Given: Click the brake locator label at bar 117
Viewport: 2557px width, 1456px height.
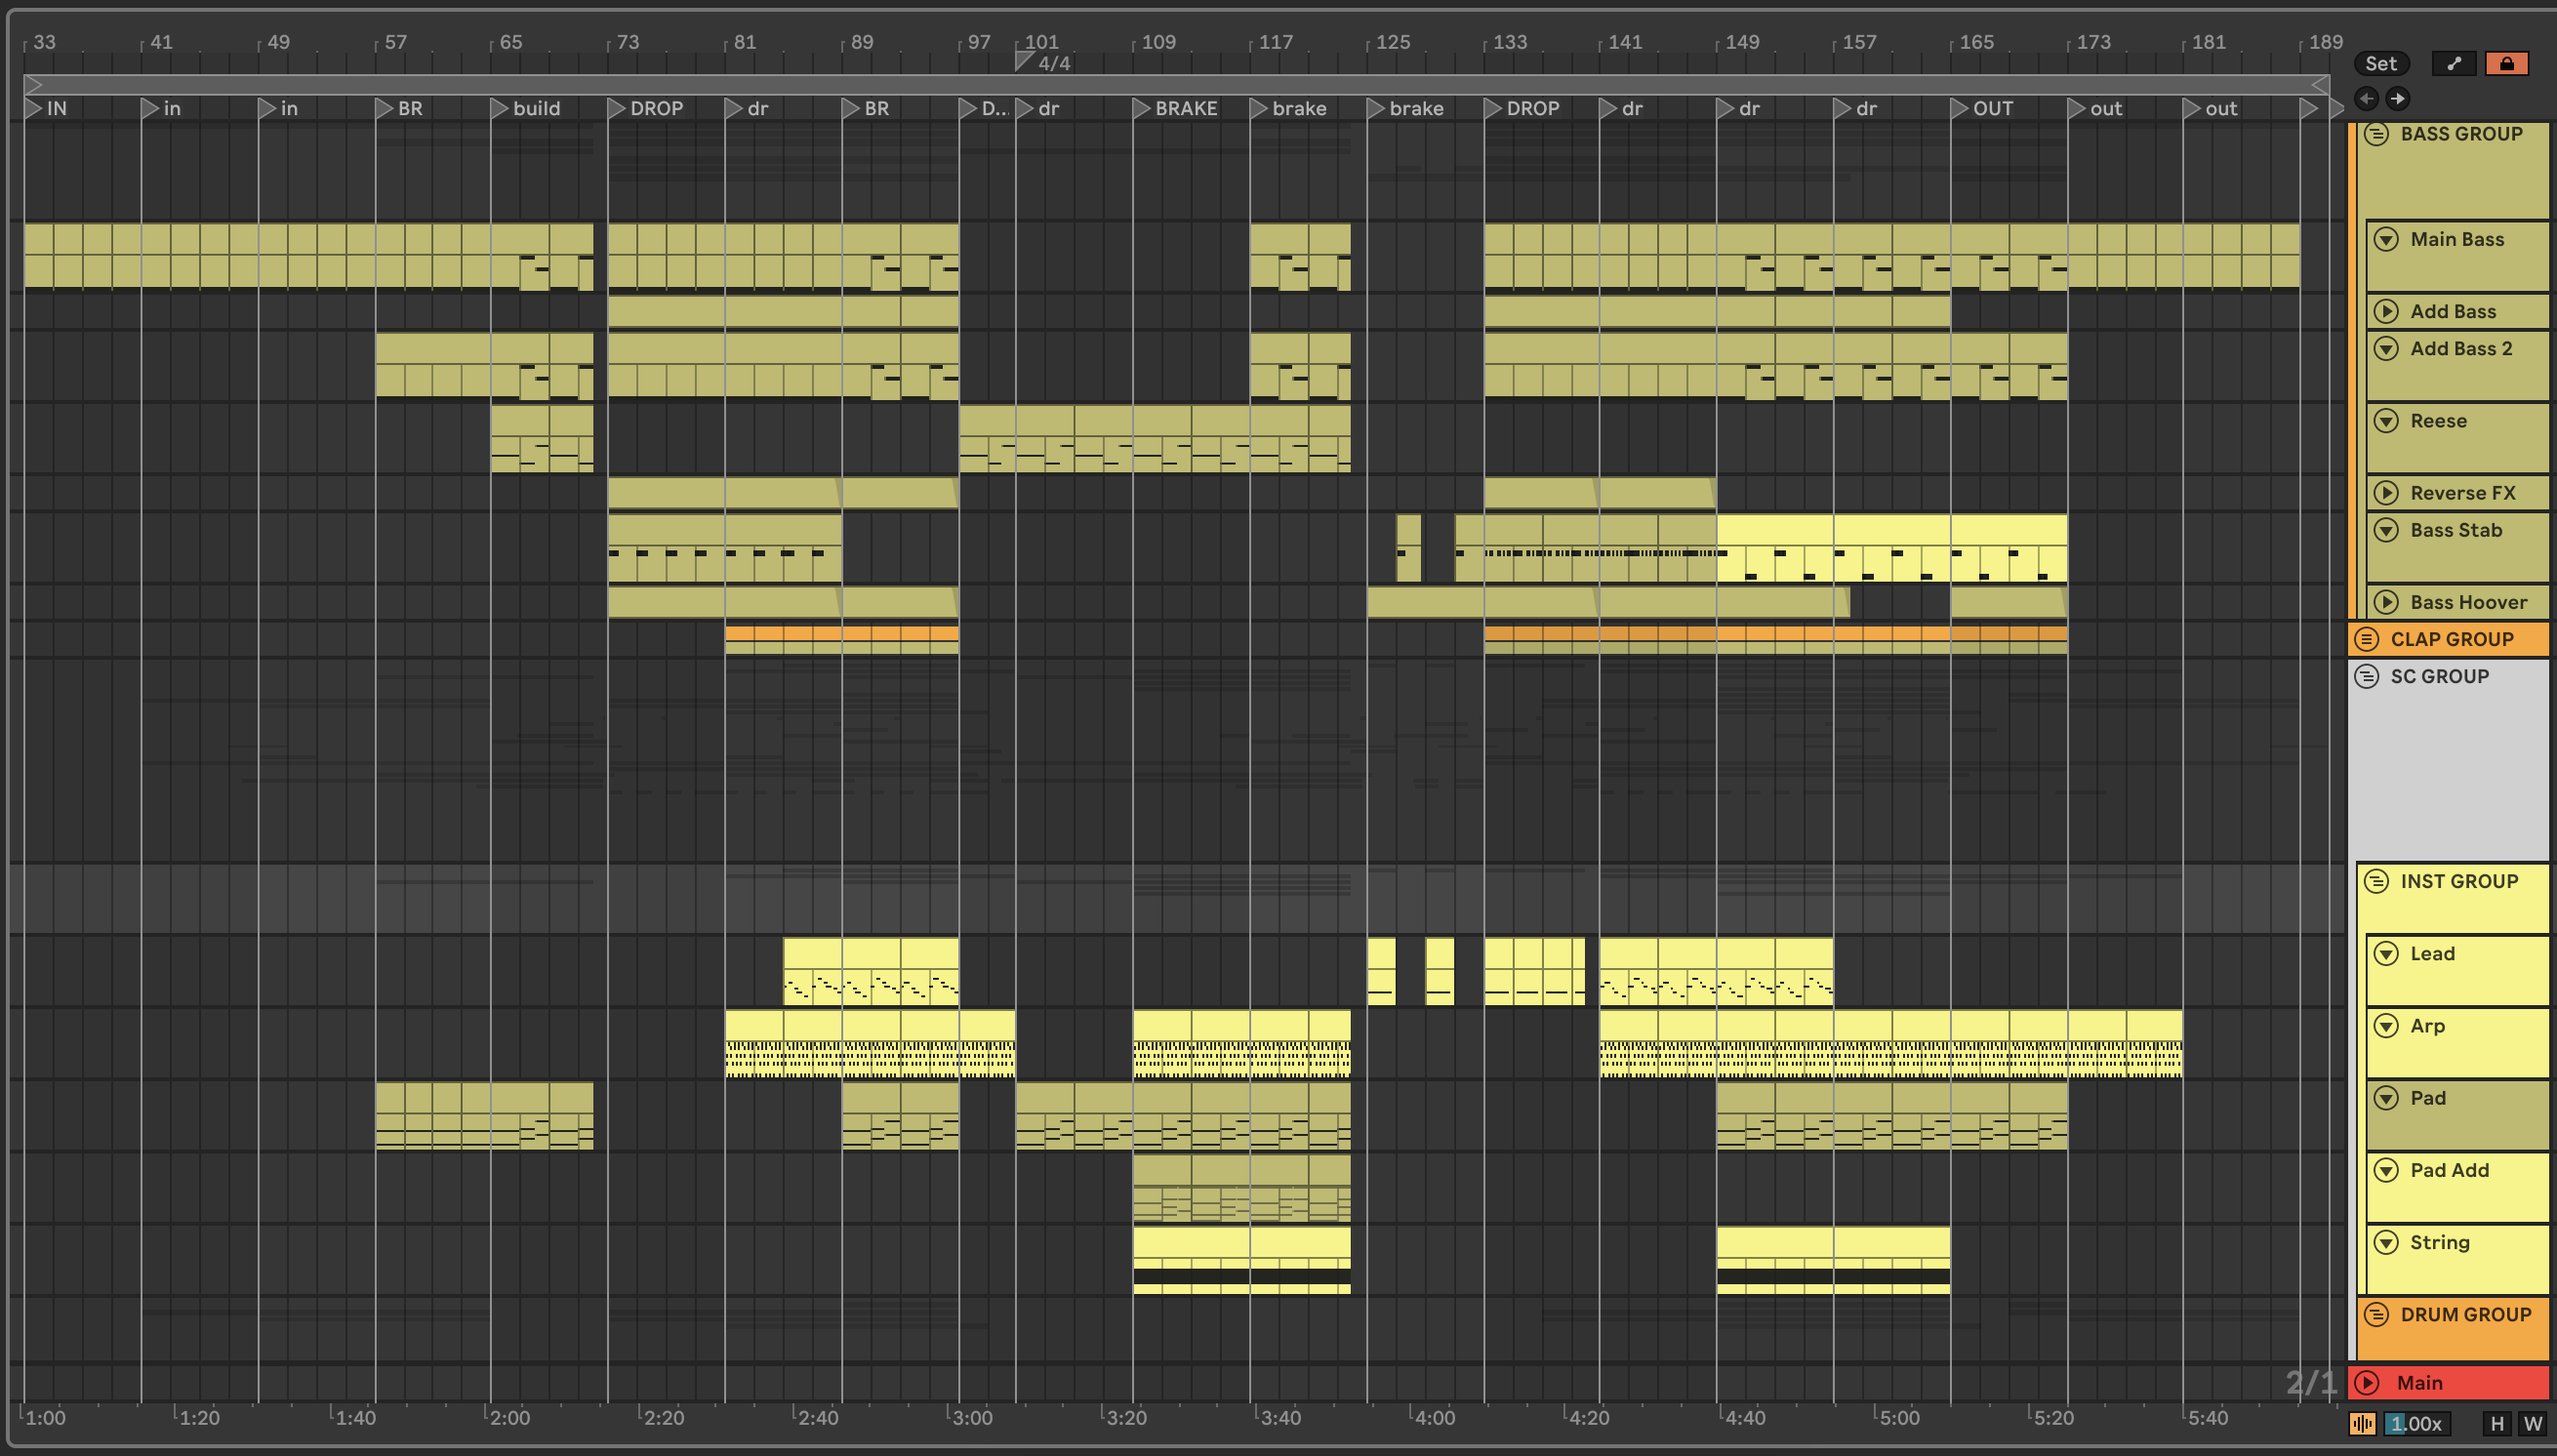Looking at the screenshot, I should point(1299,108).
